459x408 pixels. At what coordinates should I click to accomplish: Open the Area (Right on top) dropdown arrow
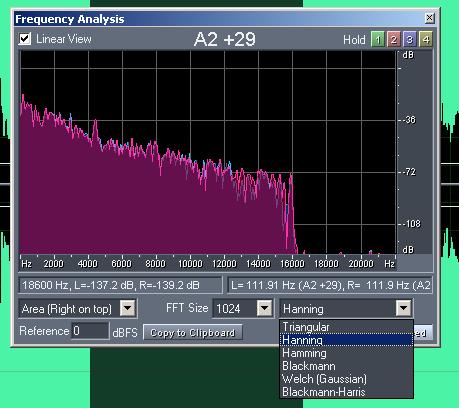(x=128, y=308)
